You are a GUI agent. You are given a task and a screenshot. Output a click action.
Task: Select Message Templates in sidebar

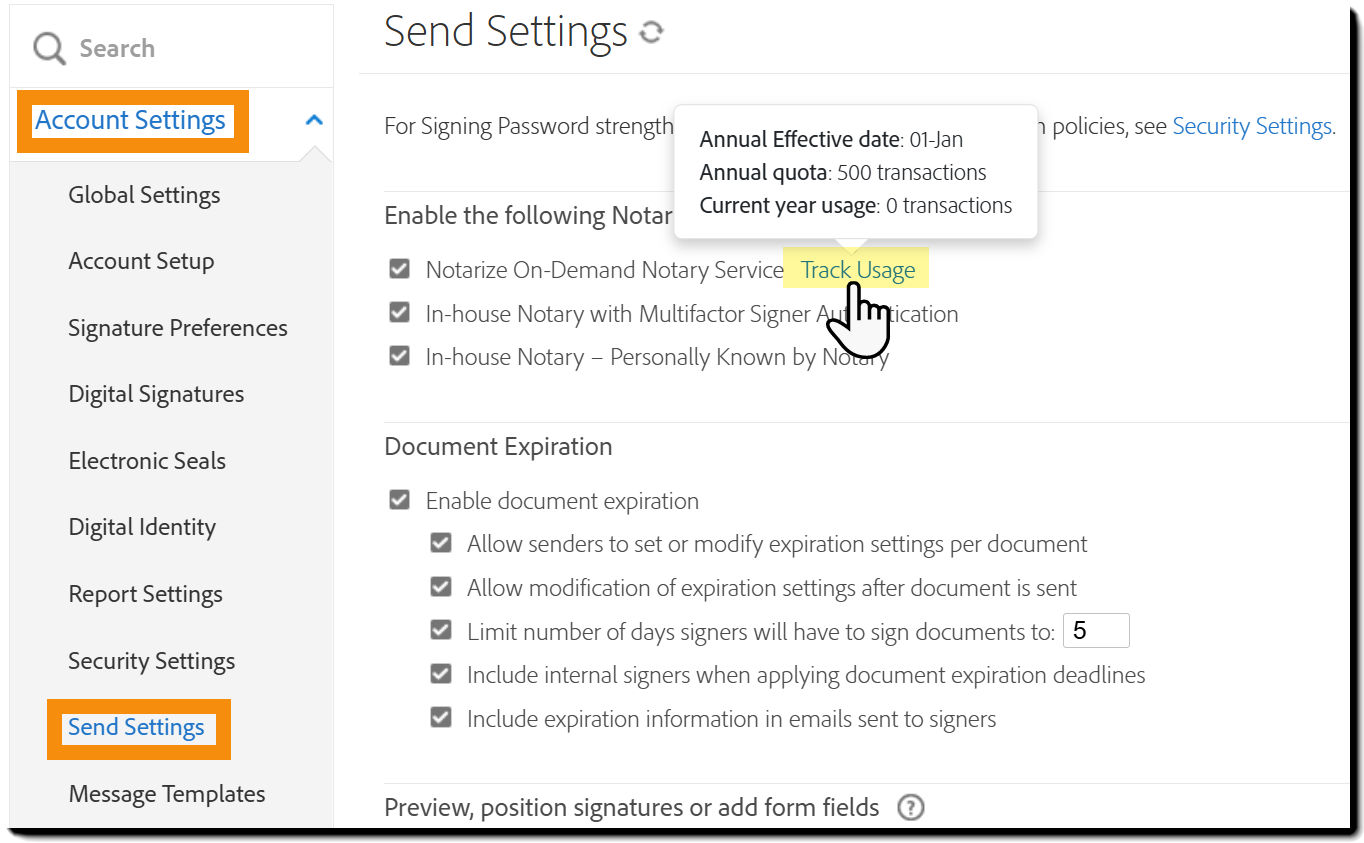point(166,794)
